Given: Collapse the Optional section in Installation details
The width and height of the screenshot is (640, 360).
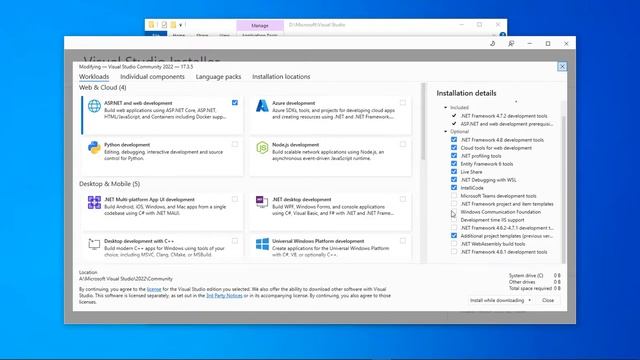Looking at the screenshot, I should point(446,131).
